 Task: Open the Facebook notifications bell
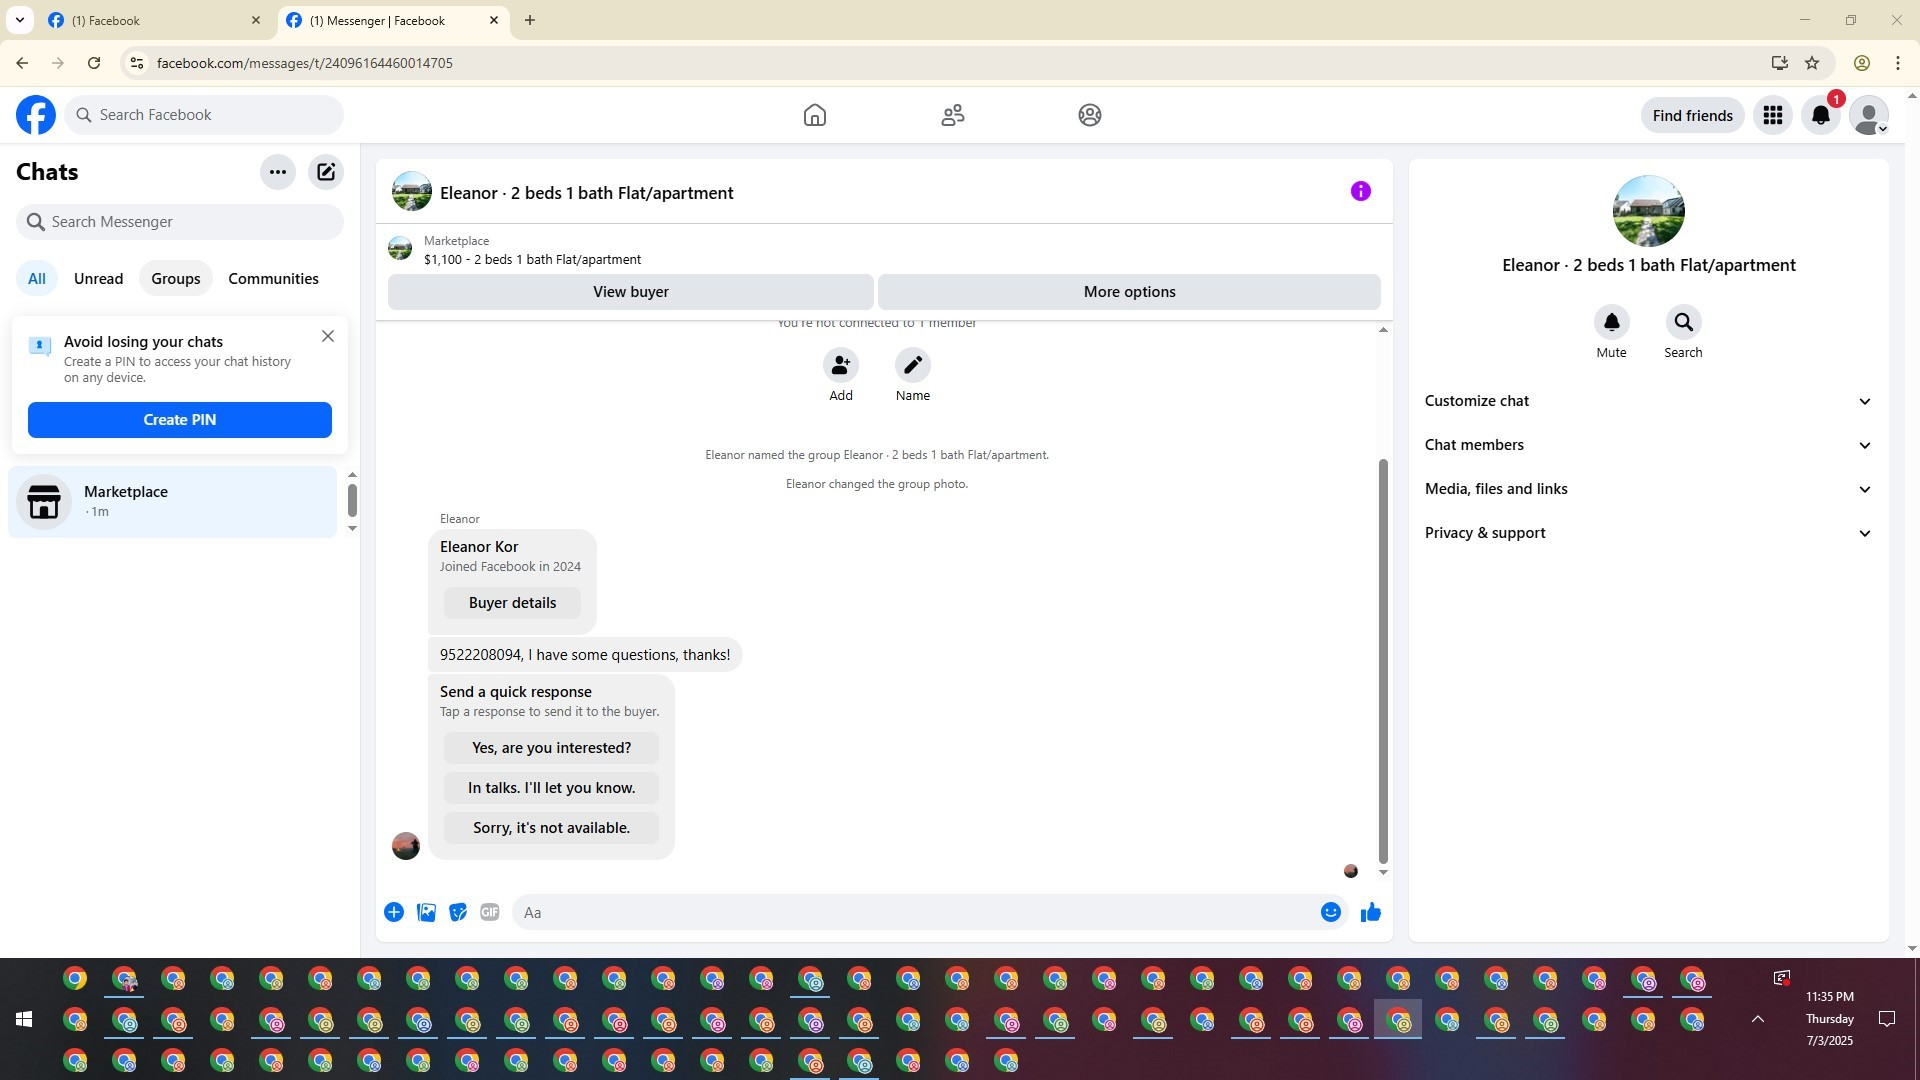coord(1820,116)
